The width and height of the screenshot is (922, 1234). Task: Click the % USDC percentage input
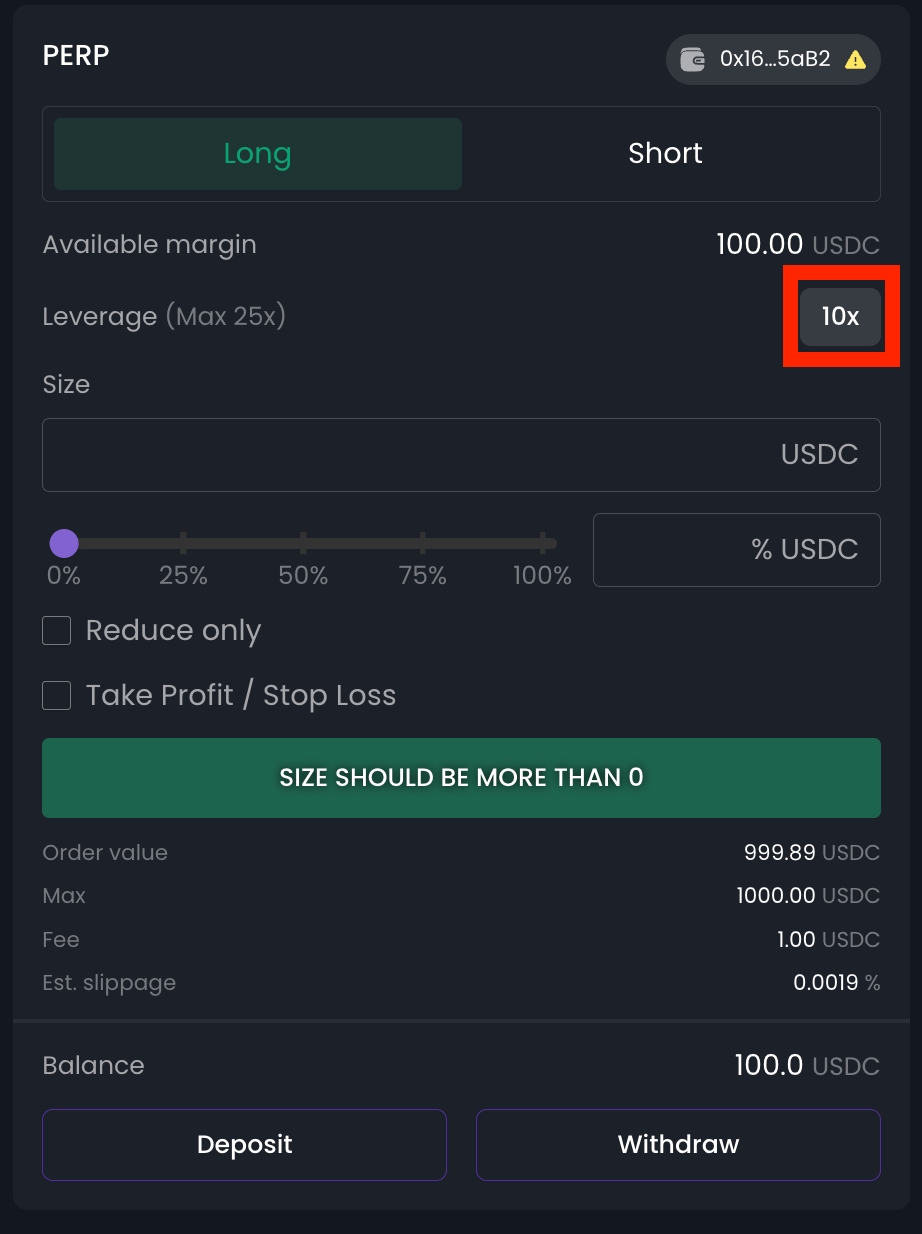(736, 550)
